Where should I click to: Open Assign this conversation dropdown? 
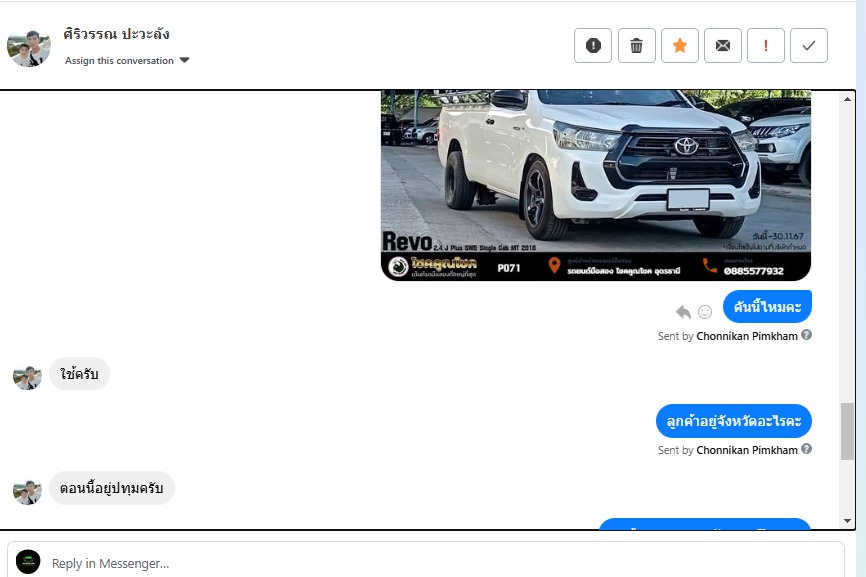coord(127,60)
